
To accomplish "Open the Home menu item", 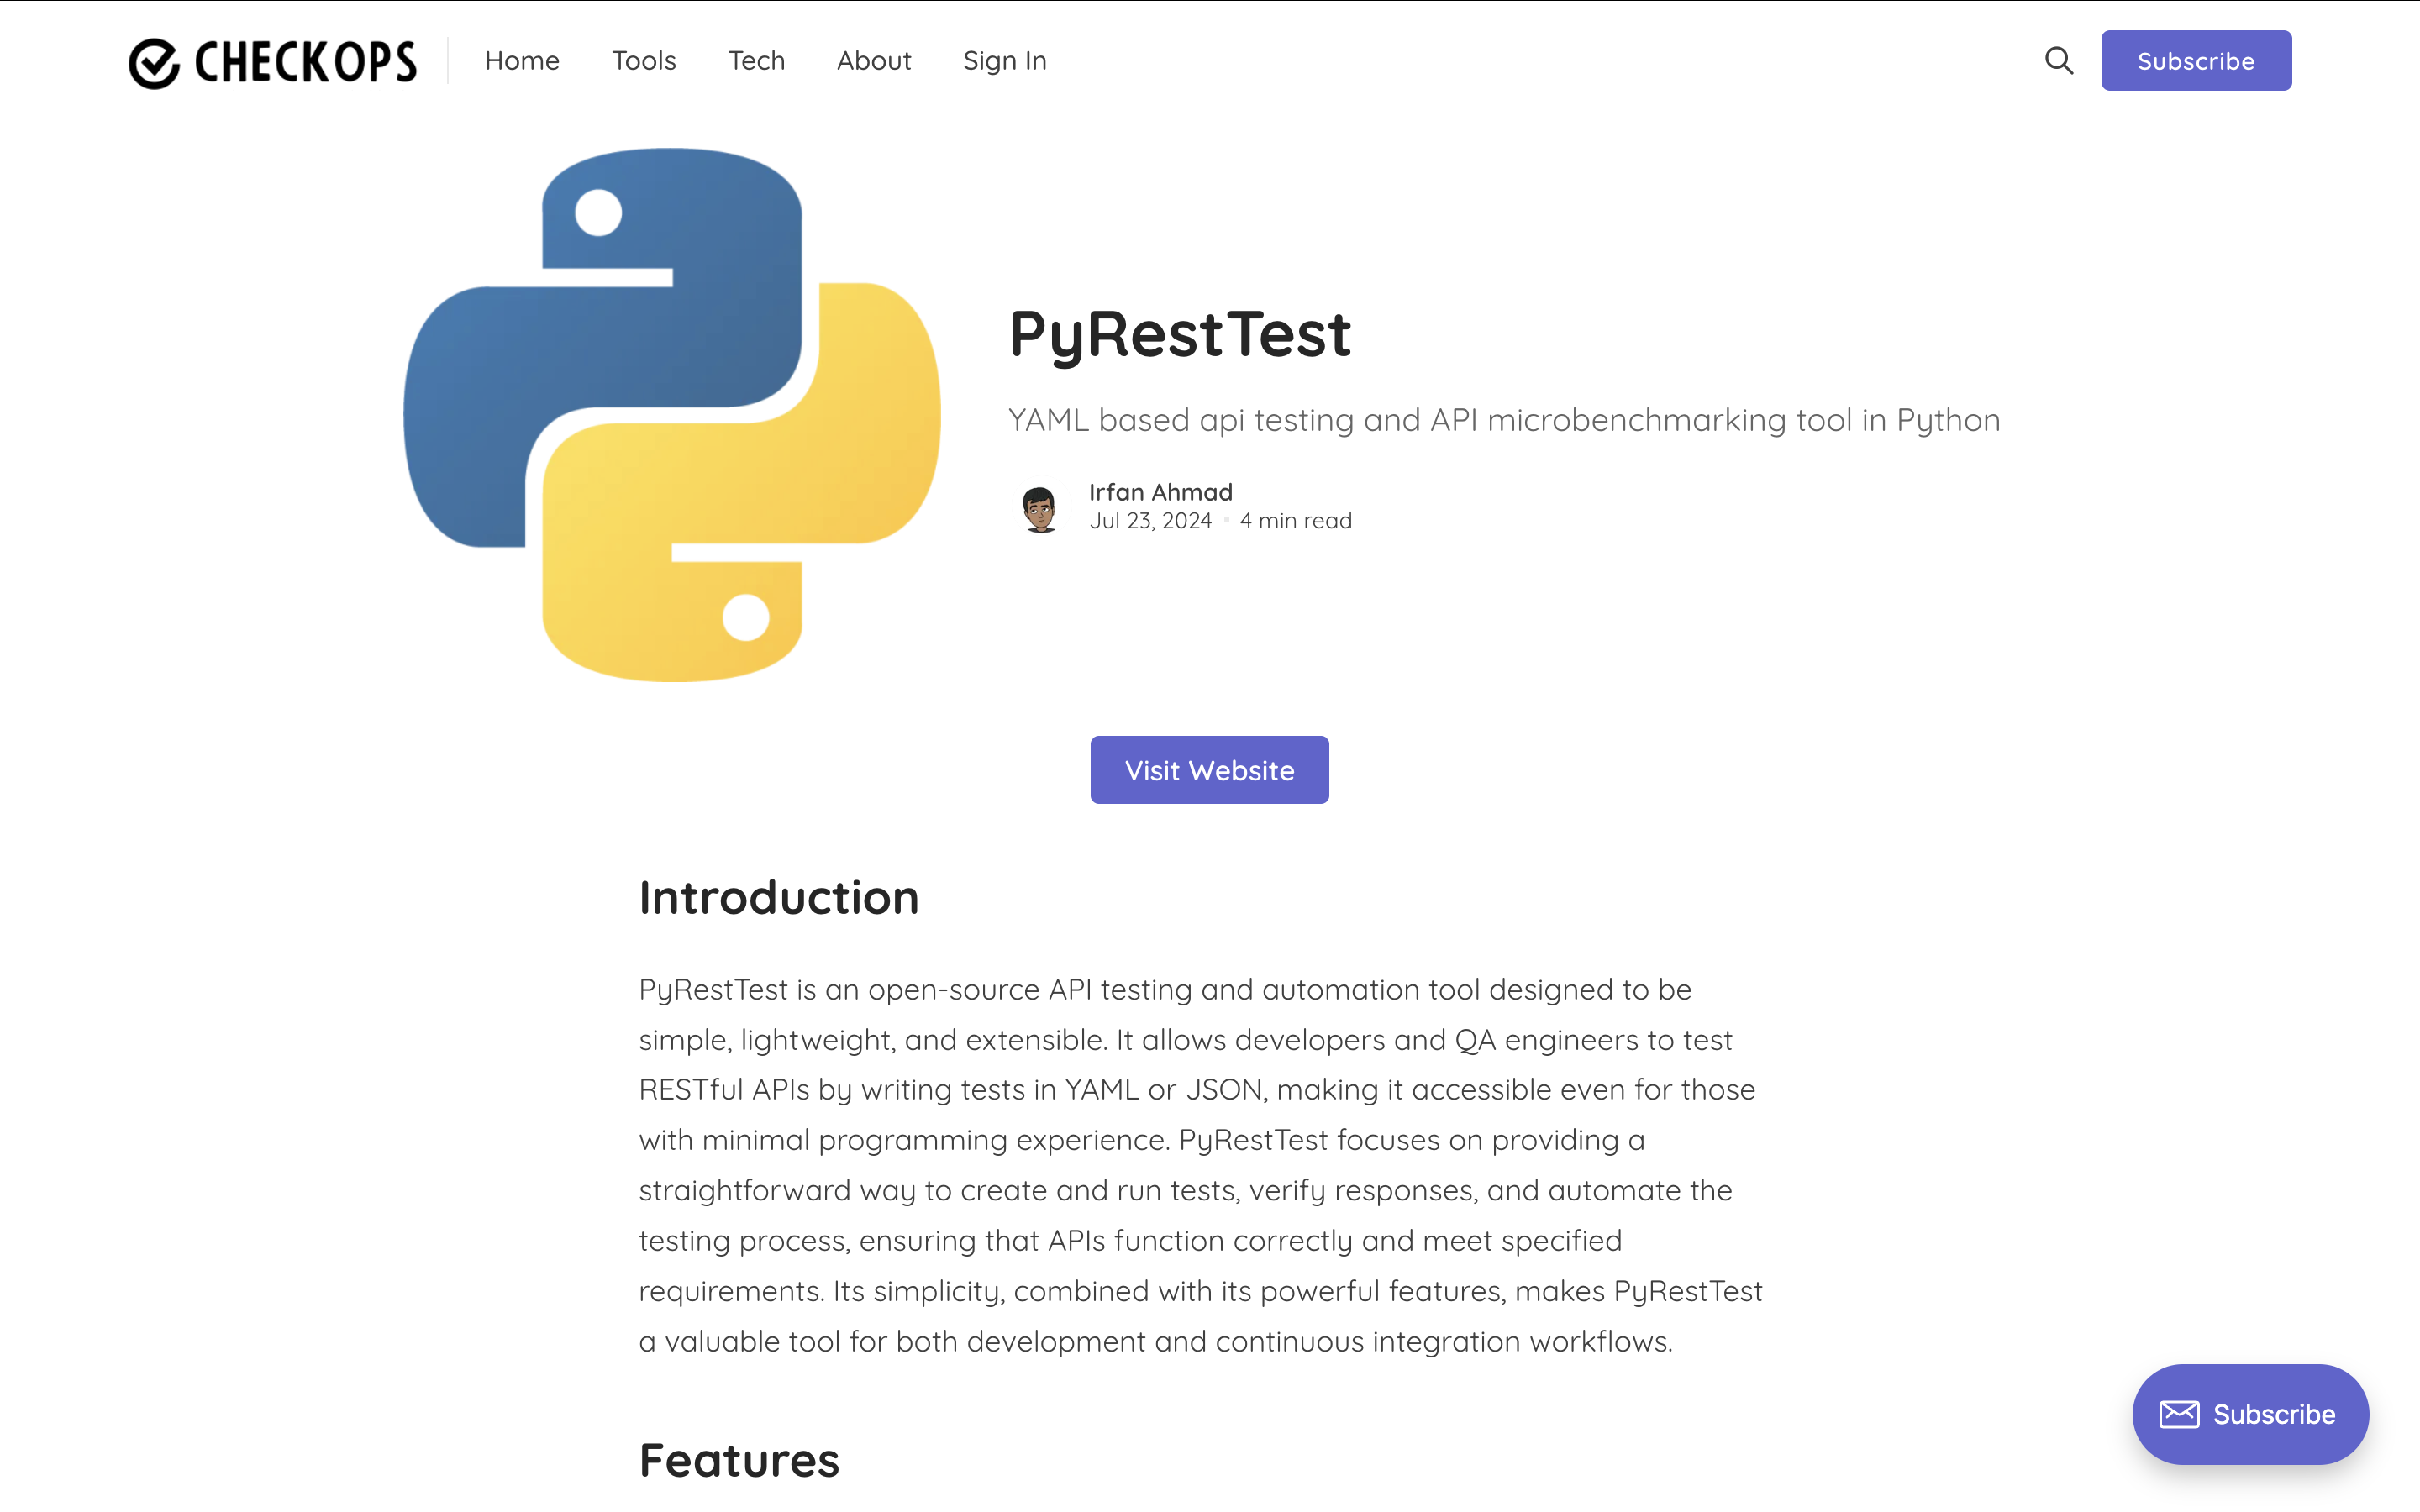I will [x=521, y=60].
